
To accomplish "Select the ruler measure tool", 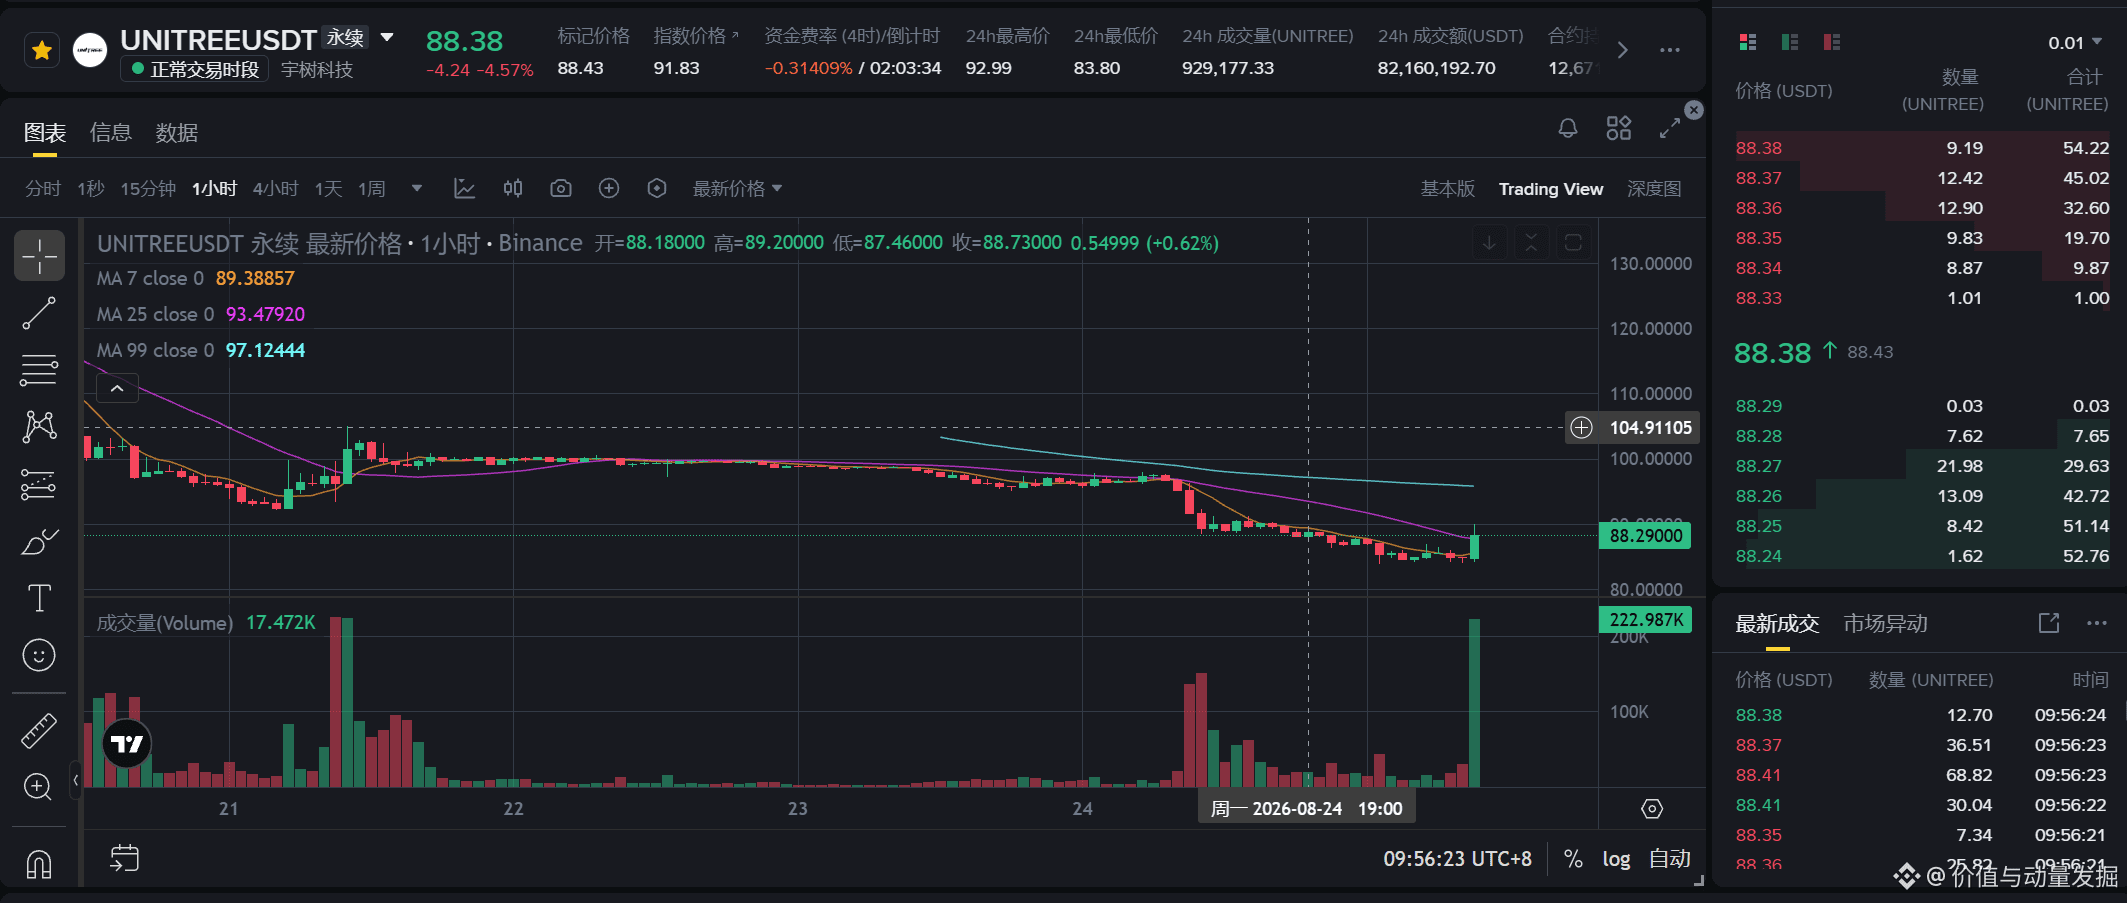I will coord(39,731).
